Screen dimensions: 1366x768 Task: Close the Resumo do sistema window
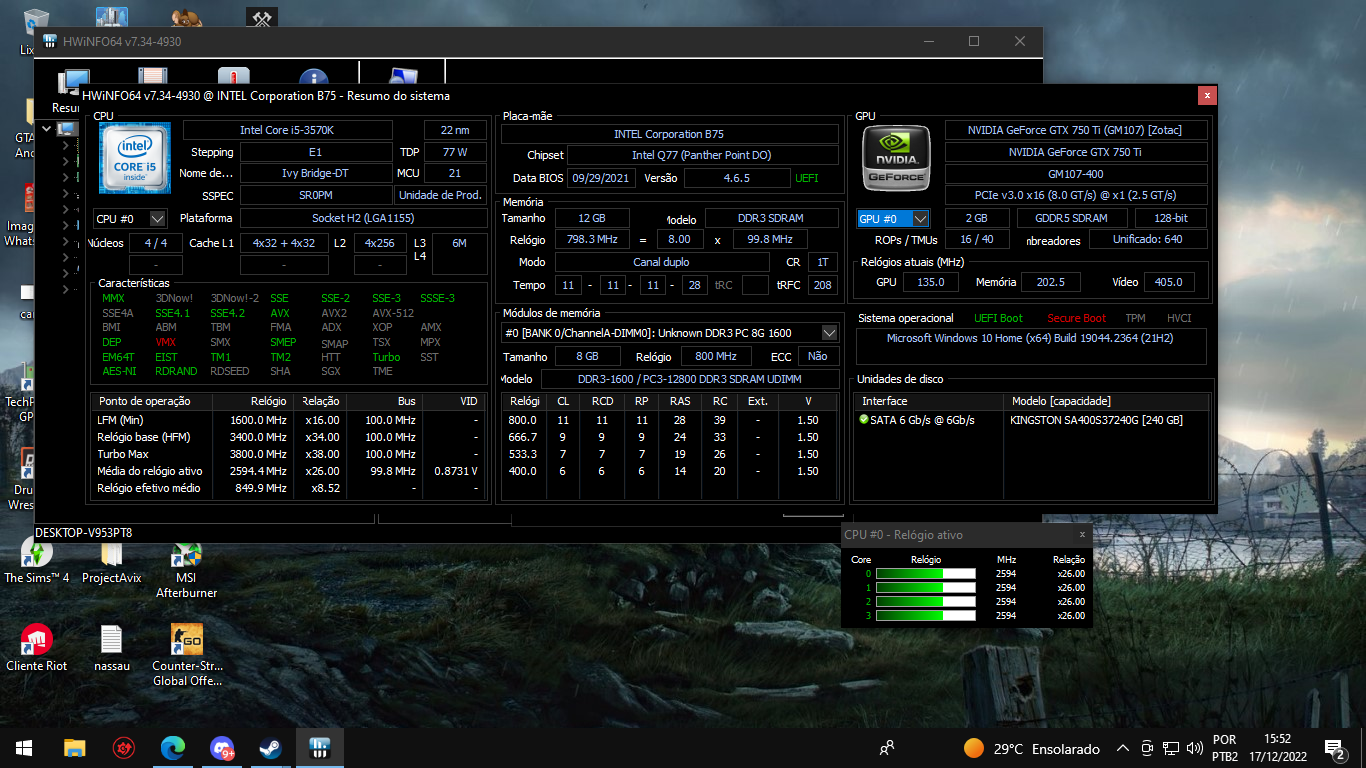1207,95
